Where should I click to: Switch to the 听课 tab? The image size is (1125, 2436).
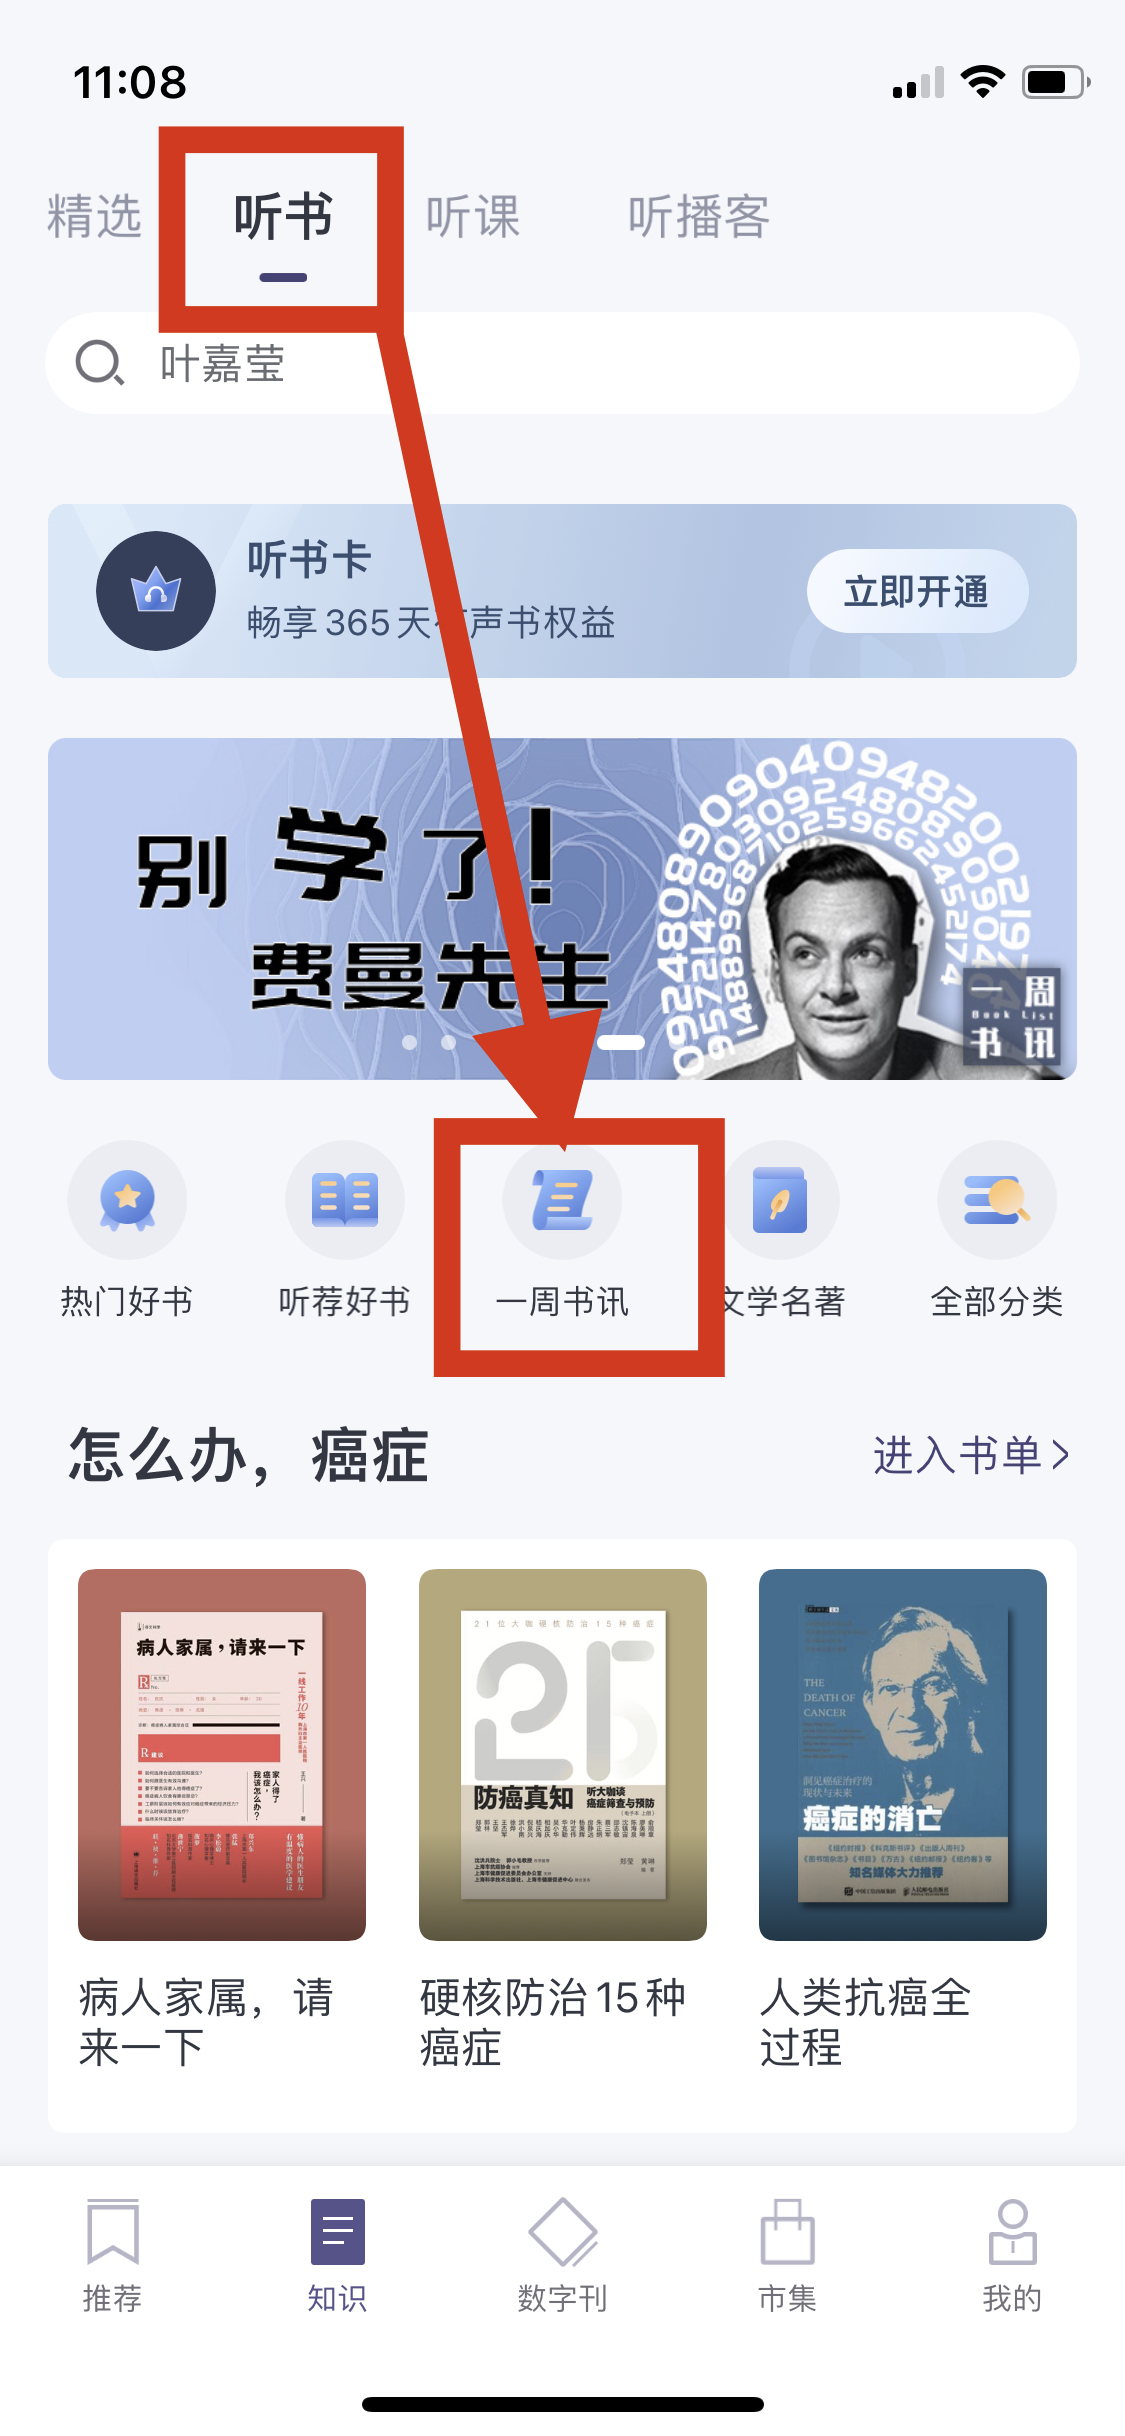pyautogui.click(x=473, y=217)
